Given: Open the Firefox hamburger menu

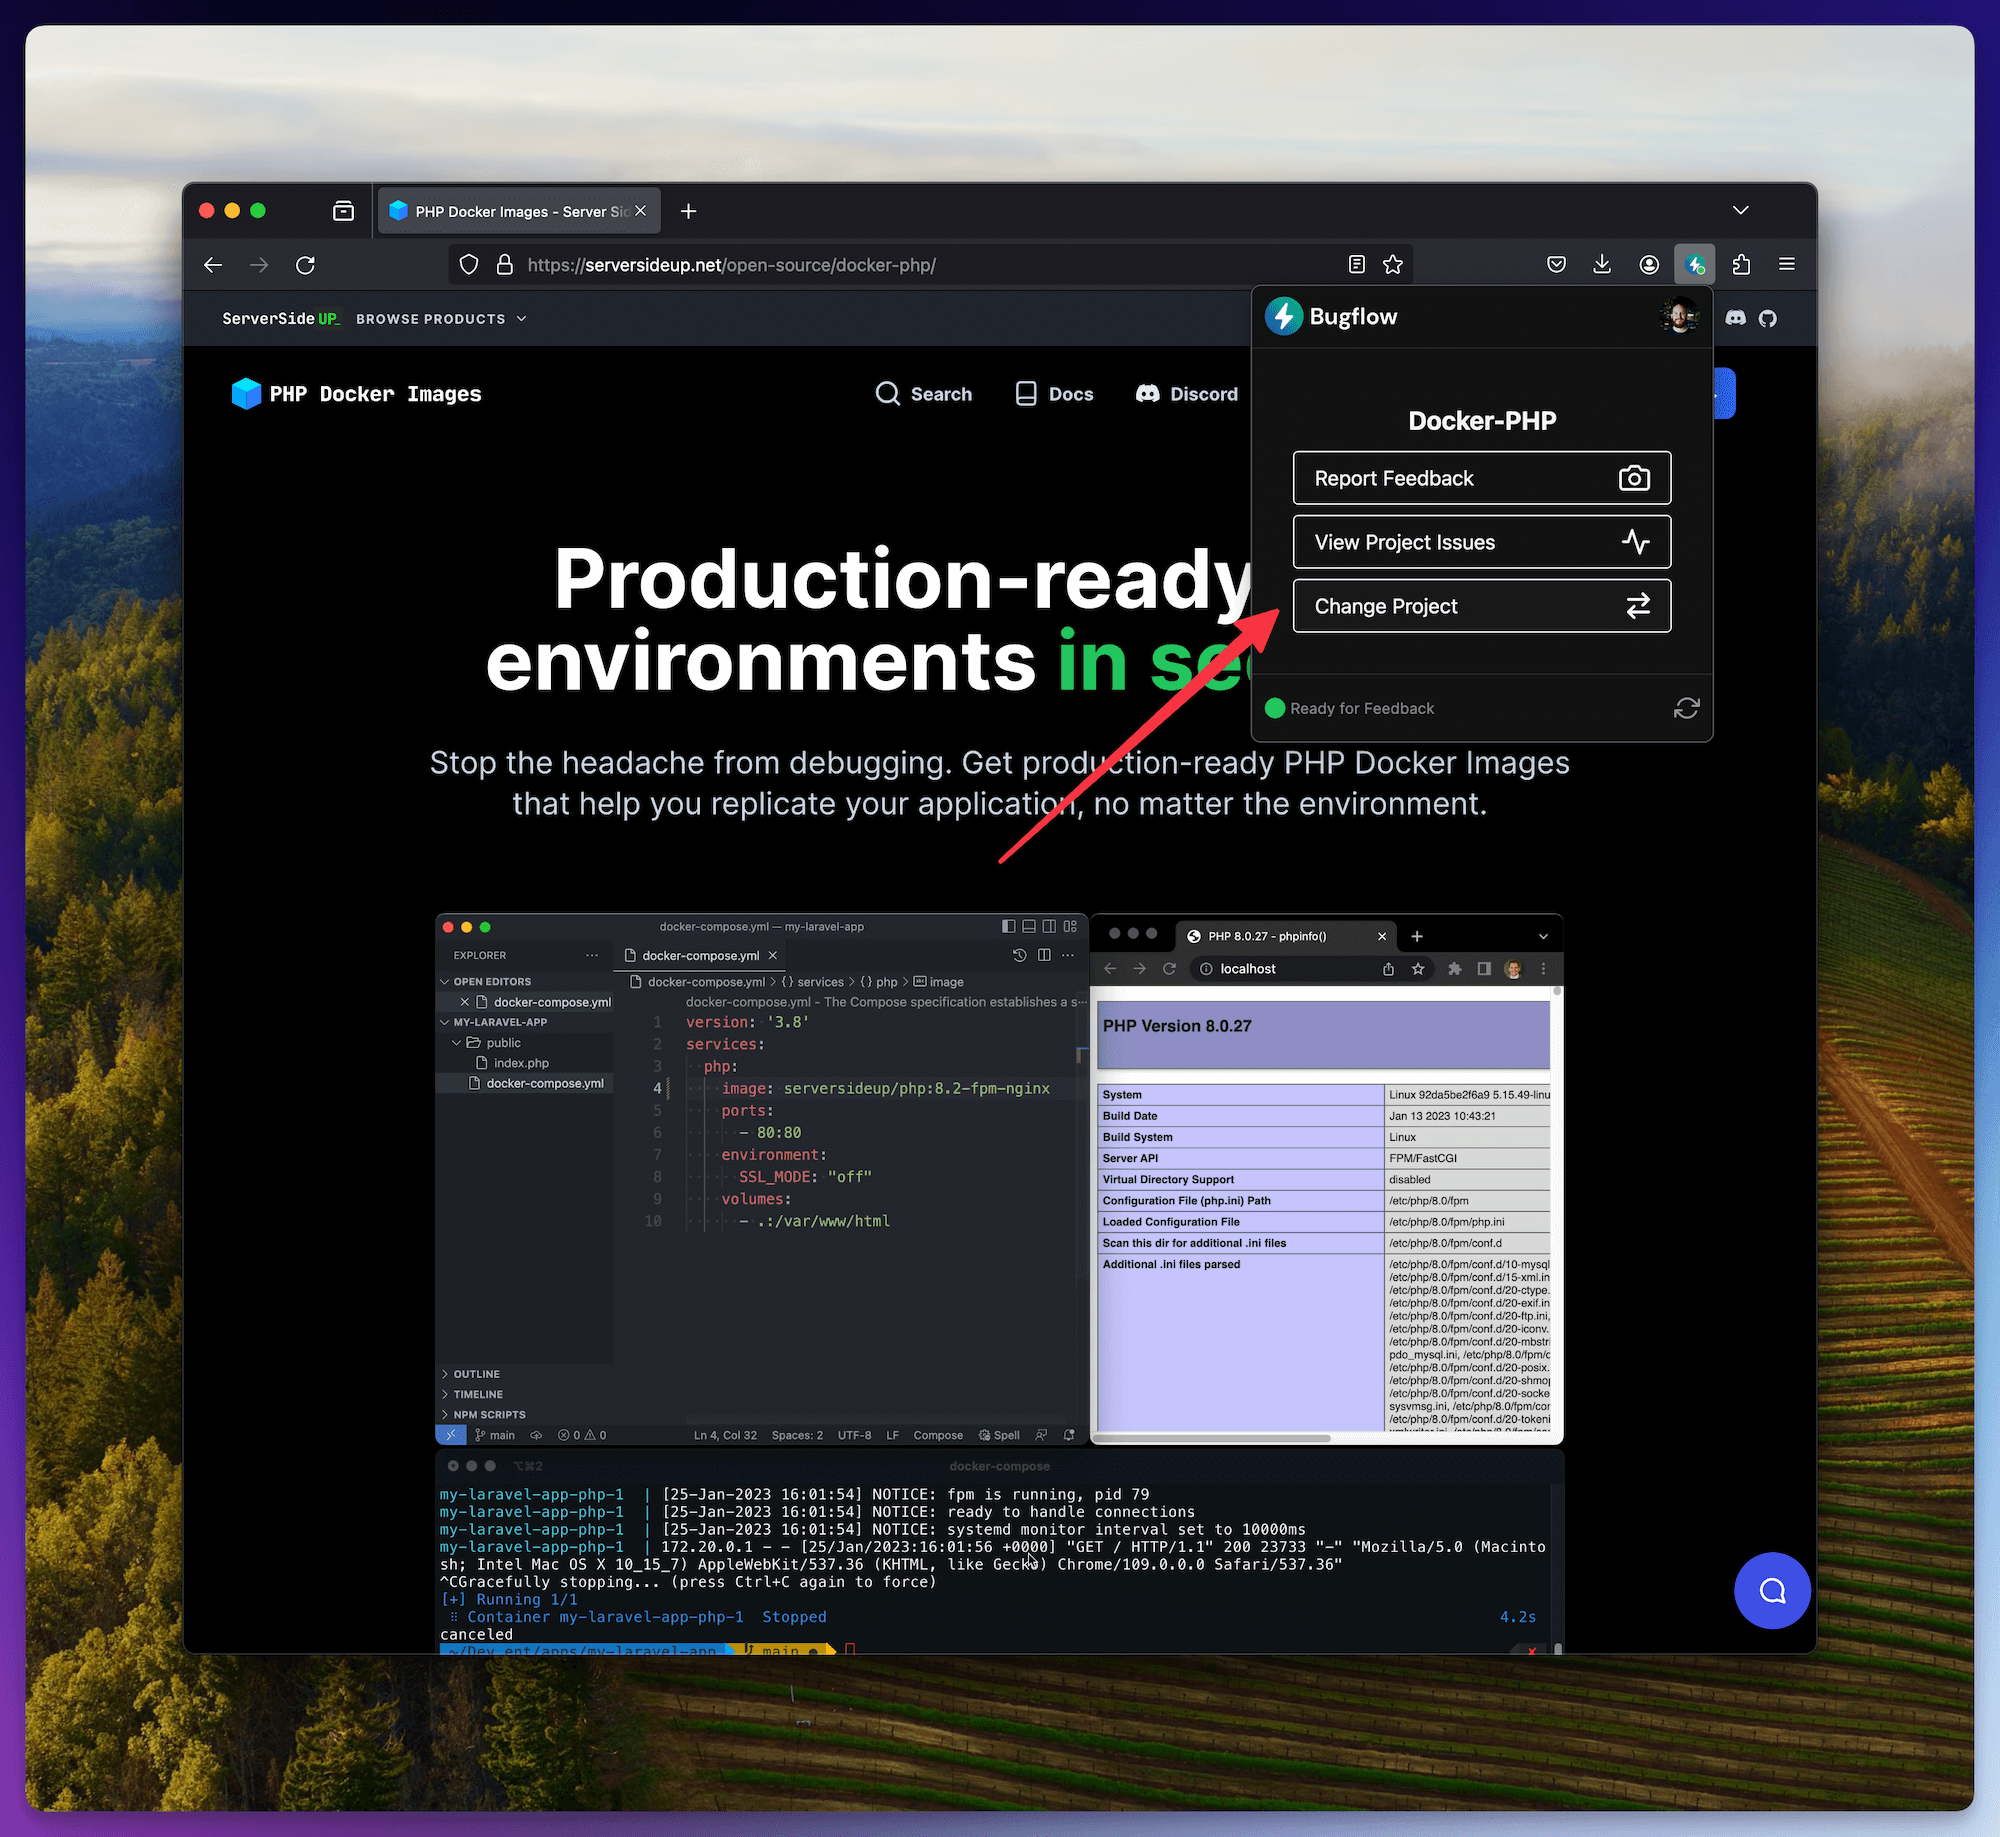Looking at the screenshot, I should 1787,264.
